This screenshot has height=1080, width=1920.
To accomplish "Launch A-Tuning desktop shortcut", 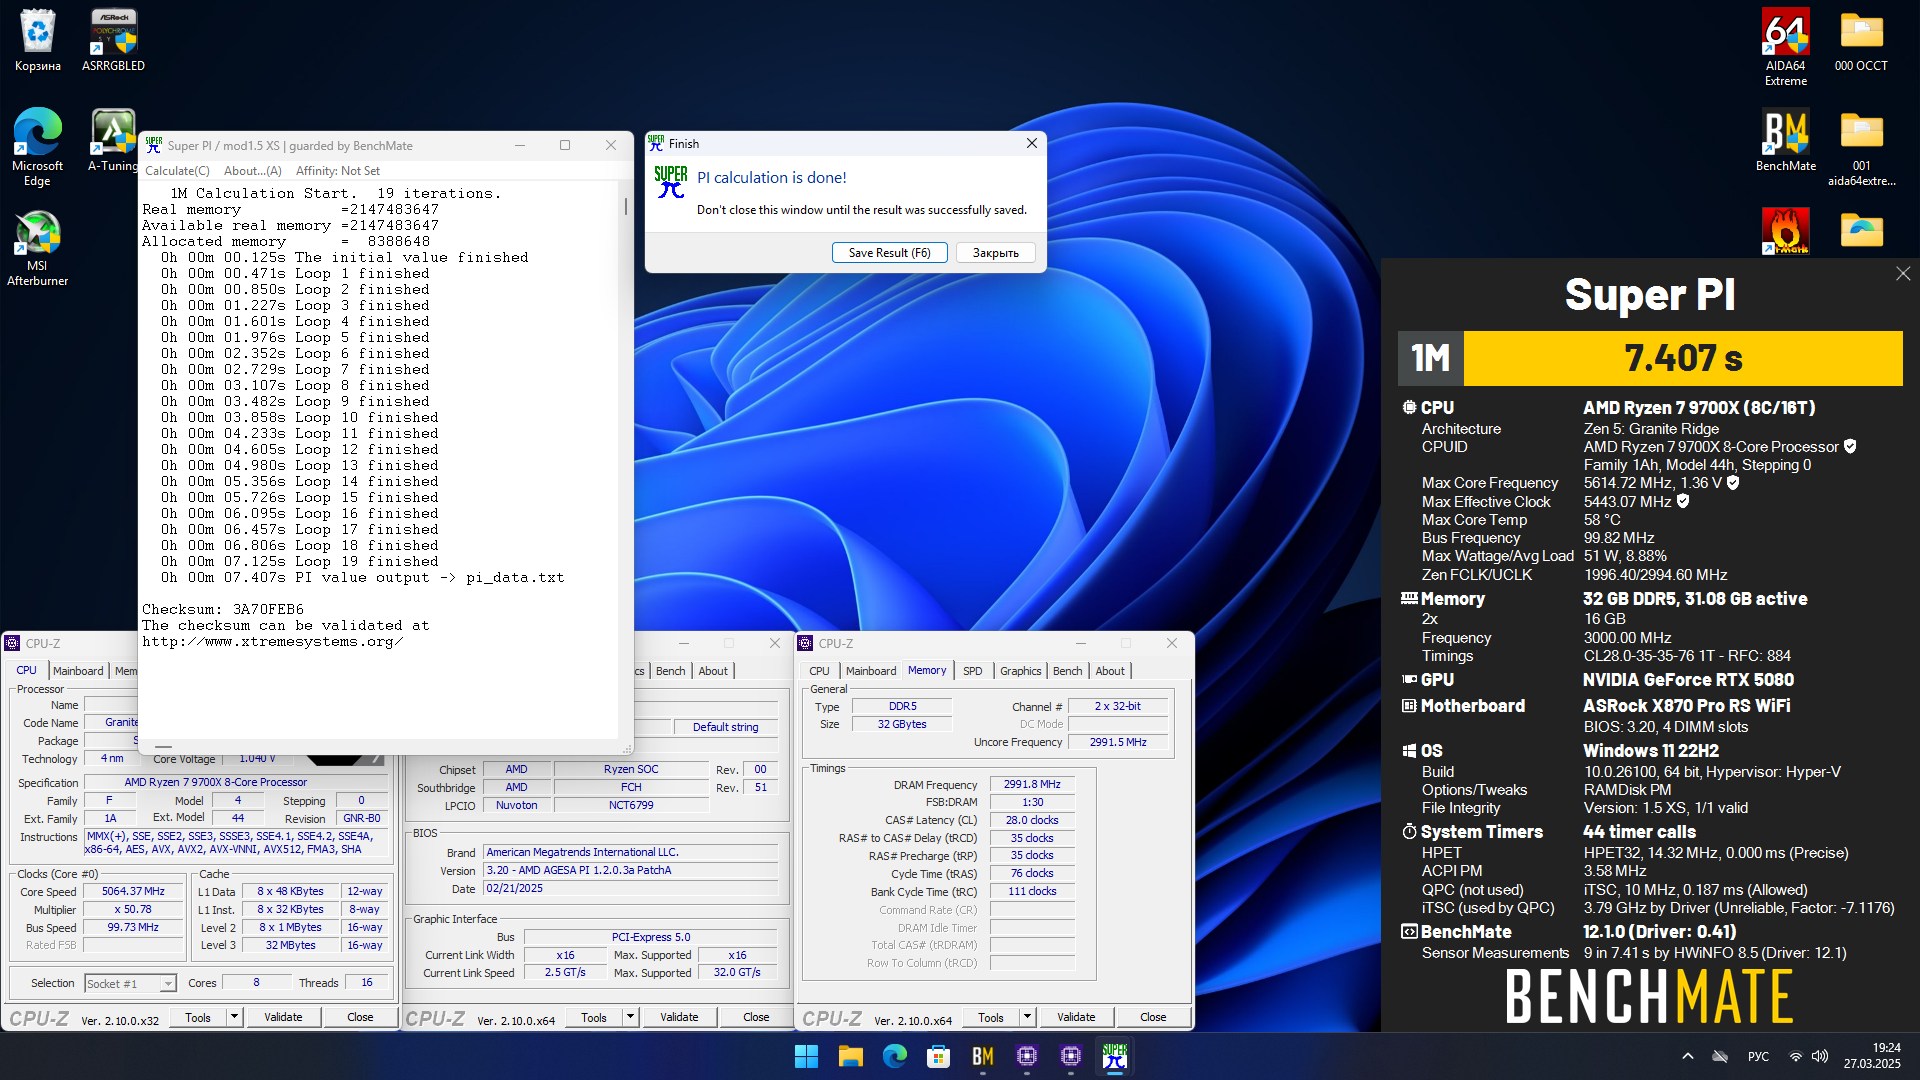I will click(x=113, y=140).
